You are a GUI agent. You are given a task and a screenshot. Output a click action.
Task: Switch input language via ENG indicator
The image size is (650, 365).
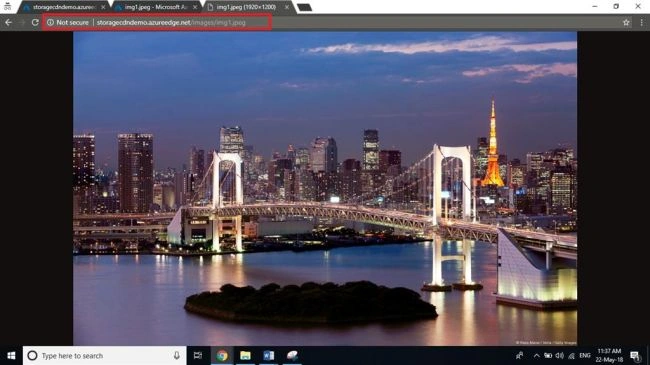tap(585, 355)
